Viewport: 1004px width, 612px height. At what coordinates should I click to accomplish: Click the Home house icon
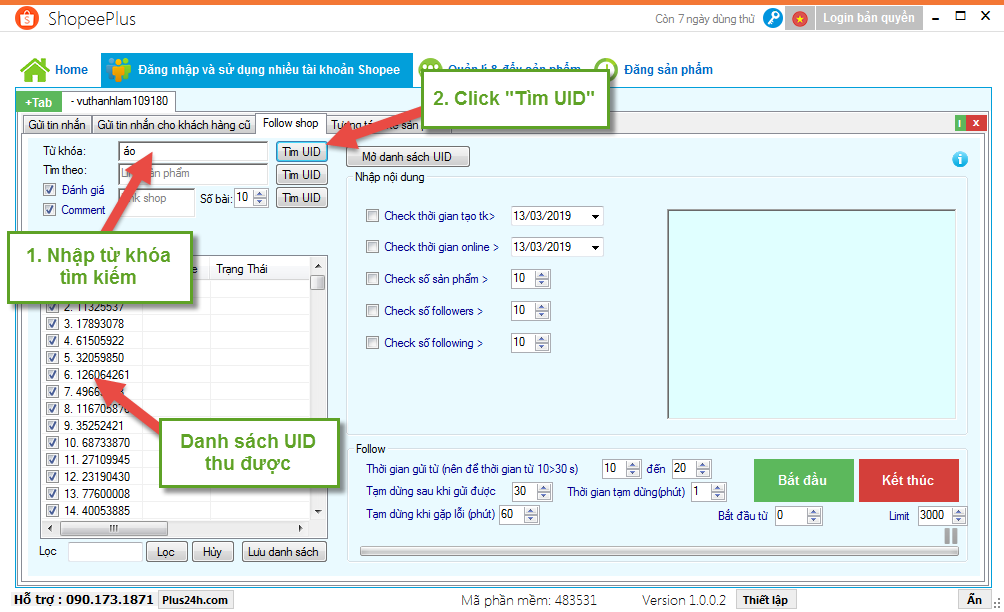(35, 70)
